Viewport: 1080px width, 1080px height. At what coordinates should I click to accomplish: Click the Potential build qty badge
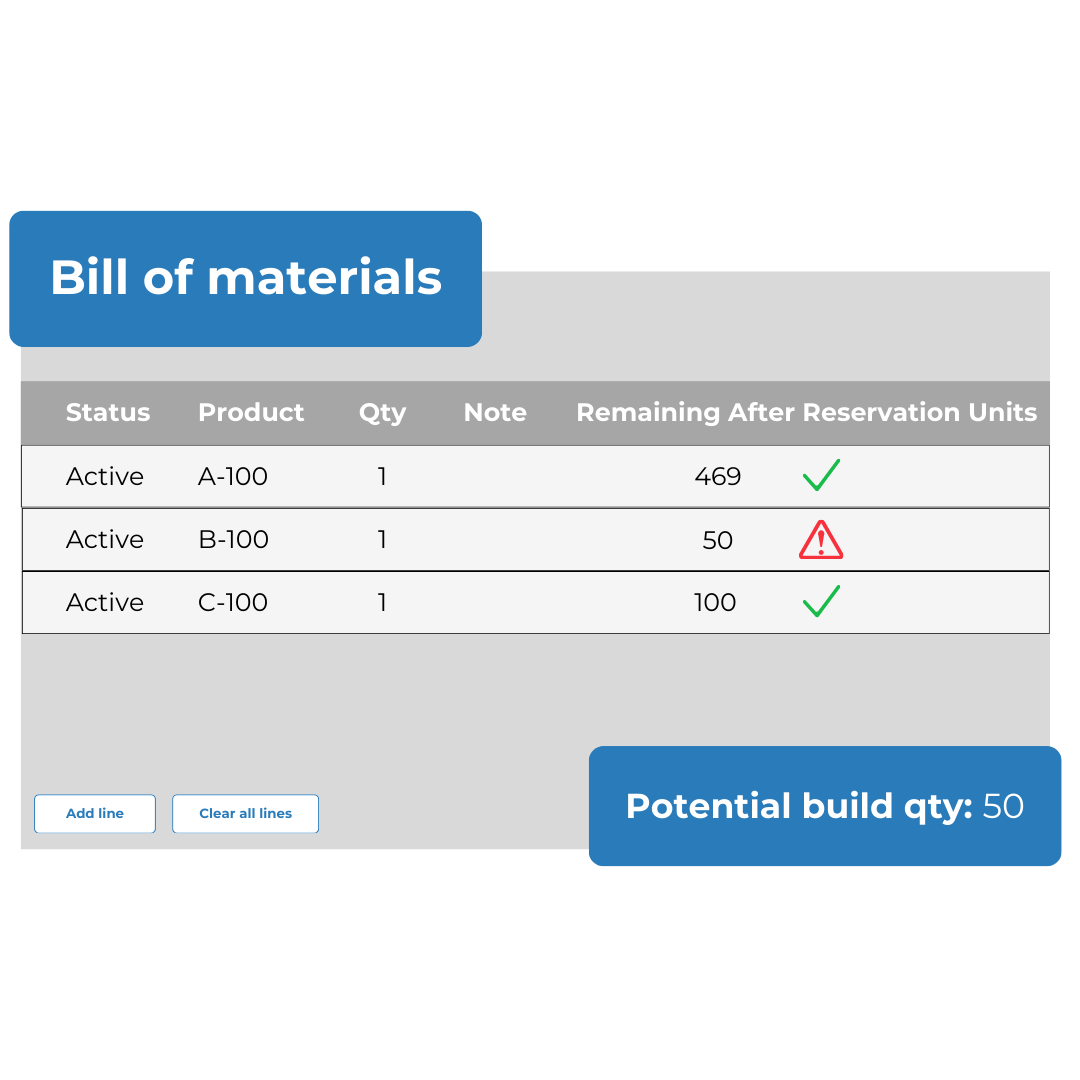(x=824, y=806)
